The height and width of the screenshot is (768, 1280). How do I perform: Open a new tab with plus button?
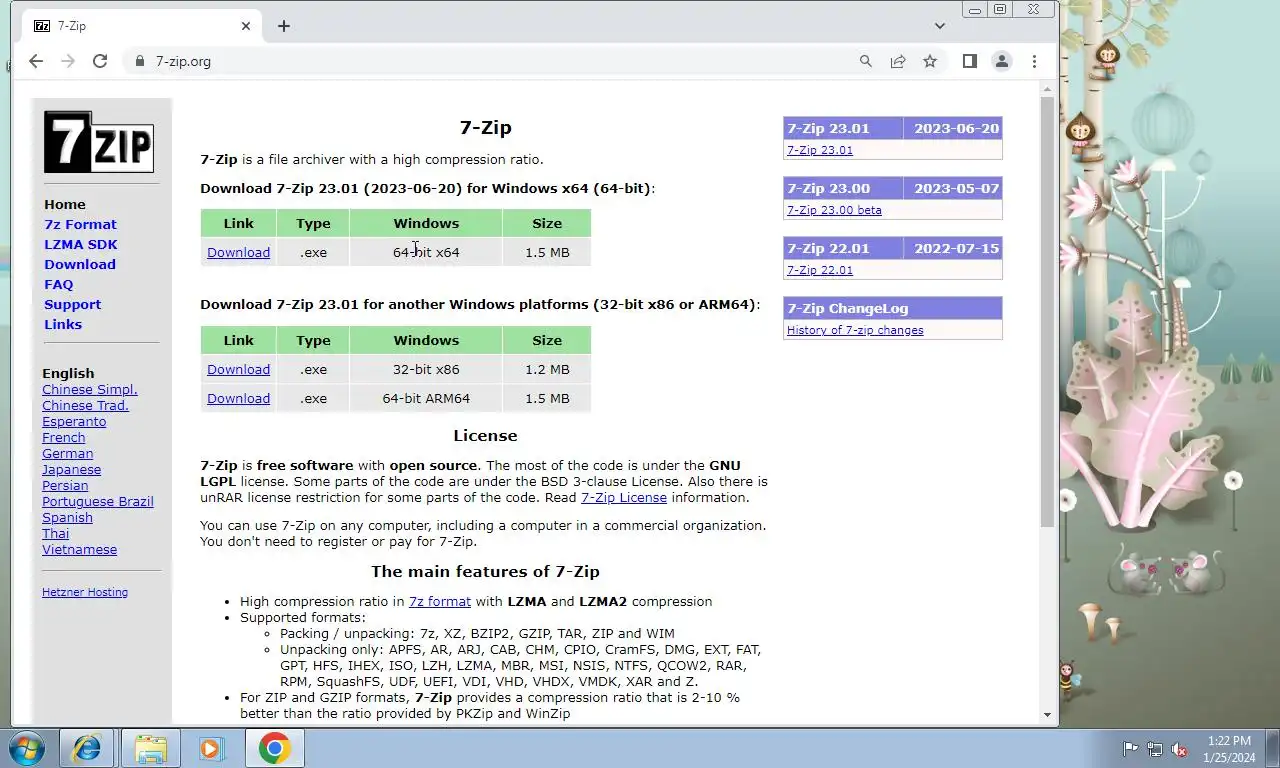pos(284,26)
